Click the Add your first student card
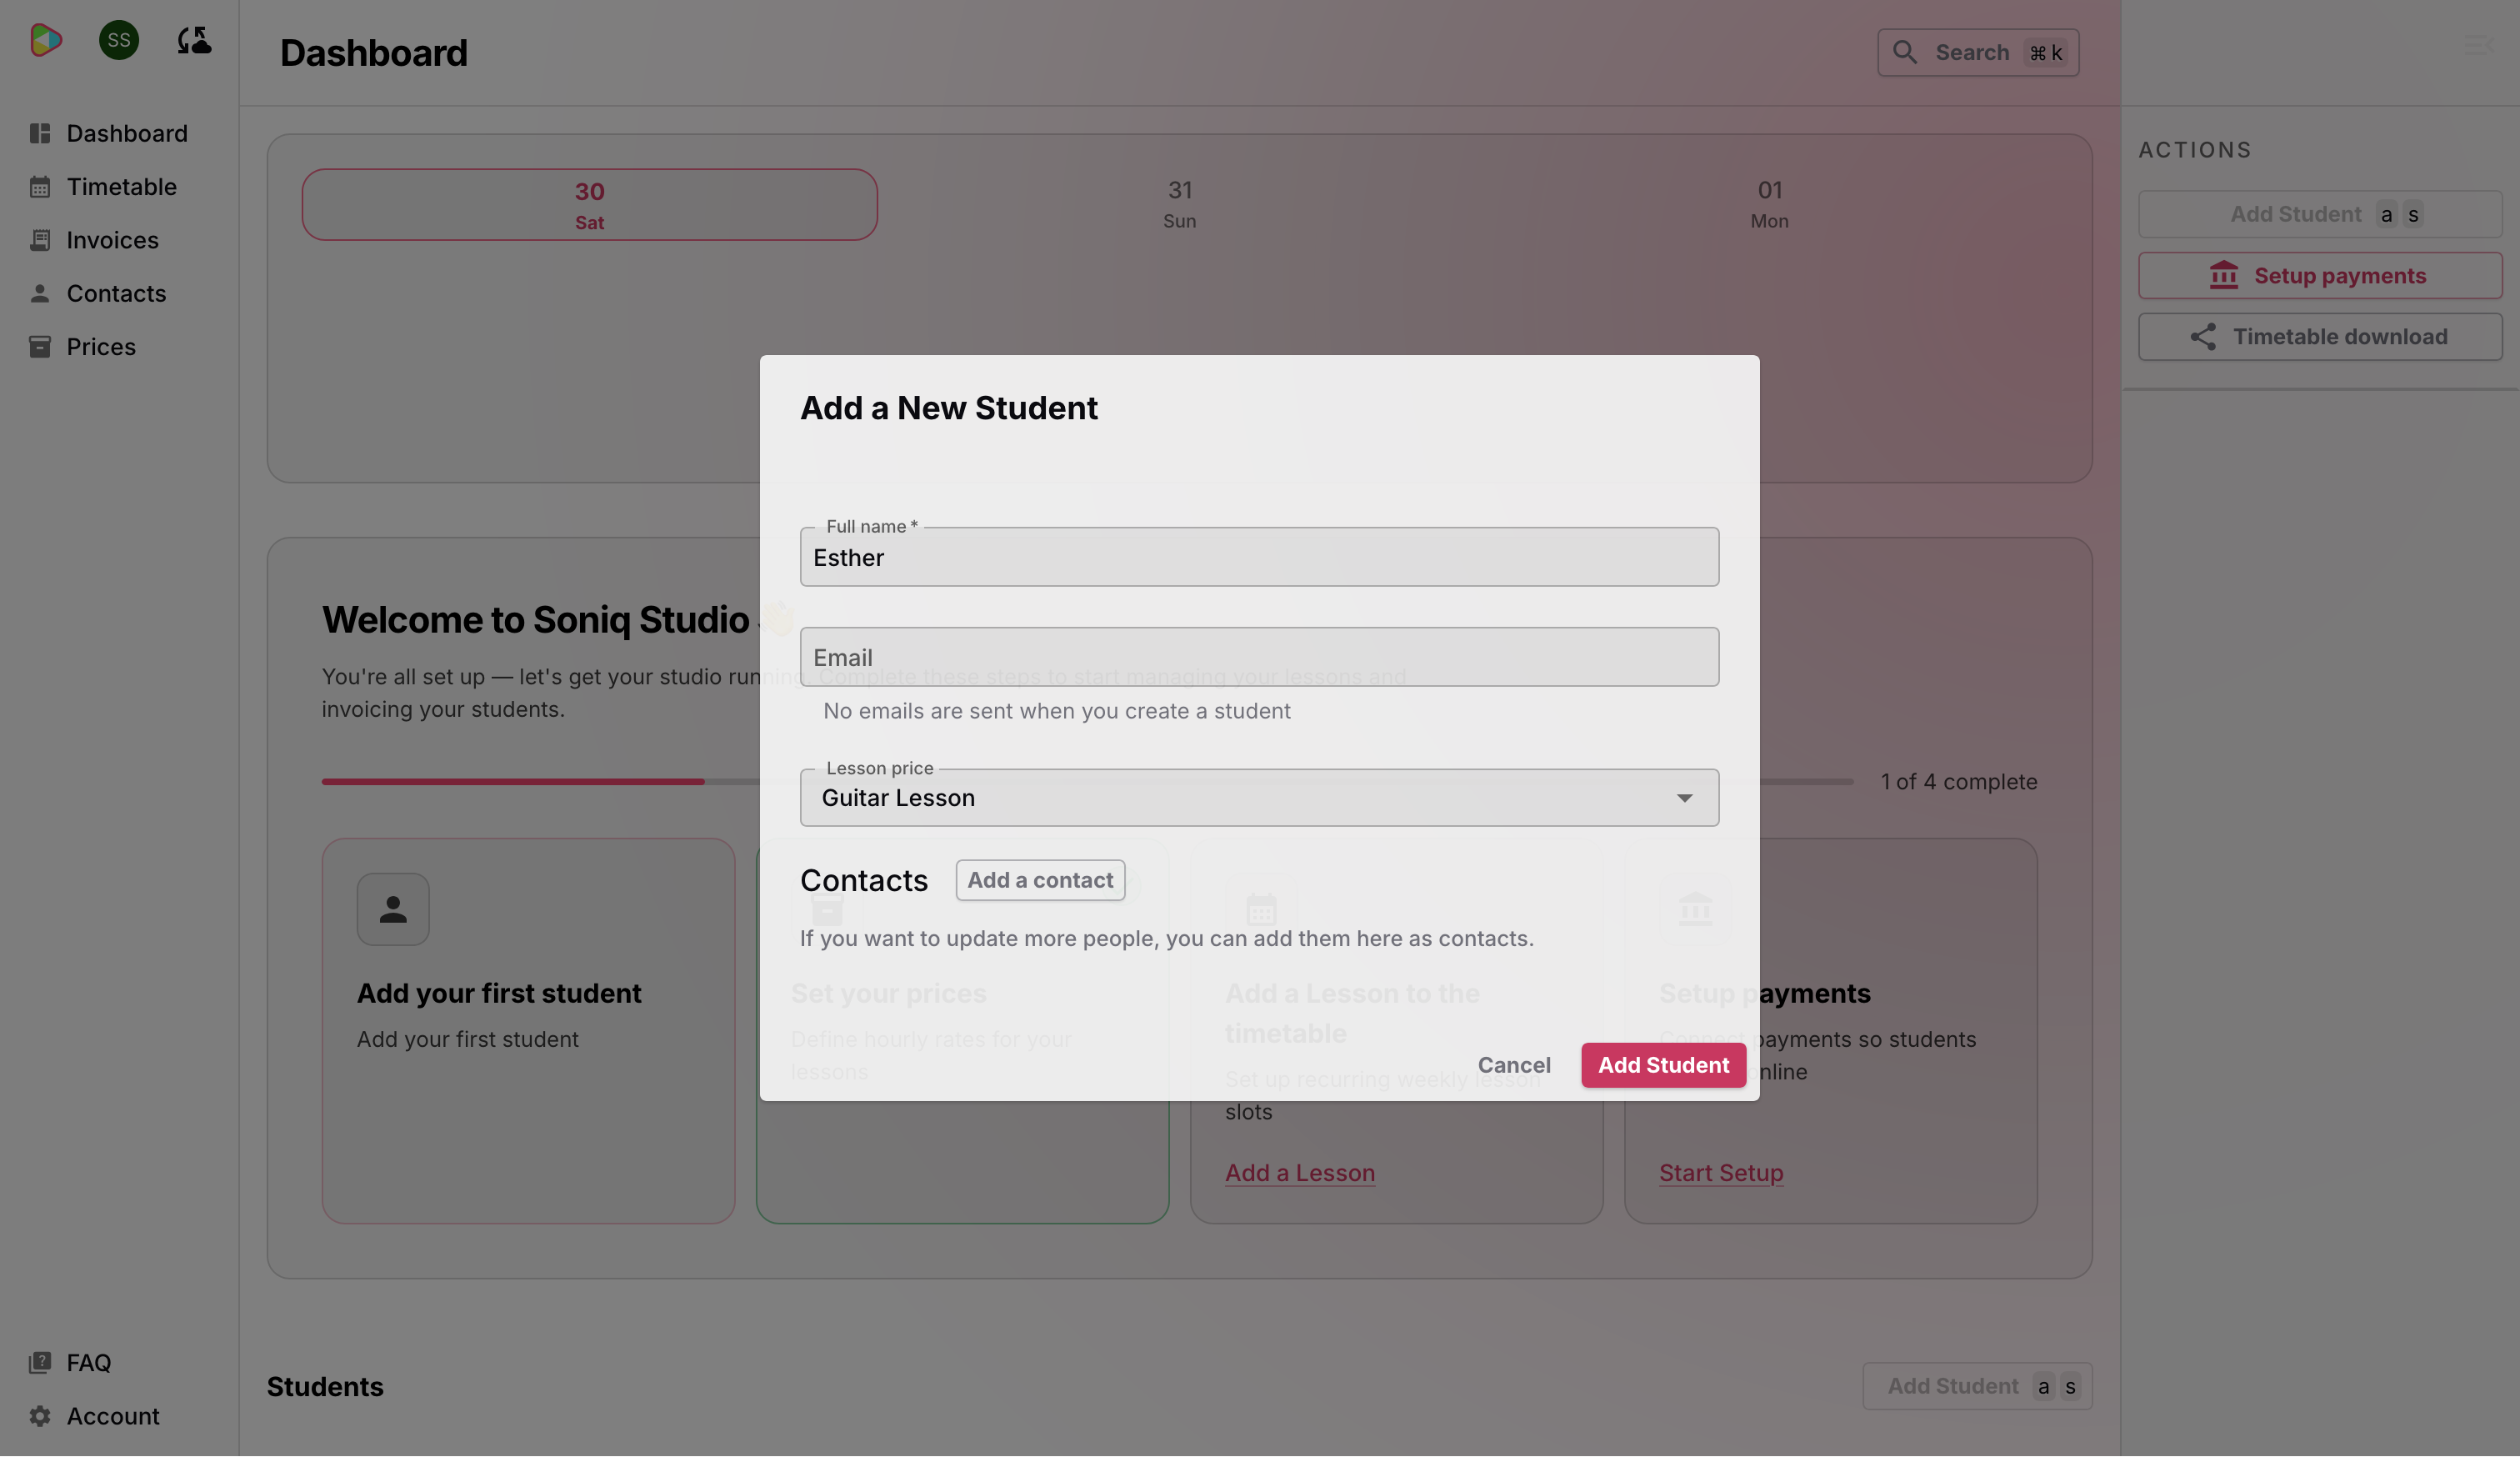 click(x=528, y=1031)
